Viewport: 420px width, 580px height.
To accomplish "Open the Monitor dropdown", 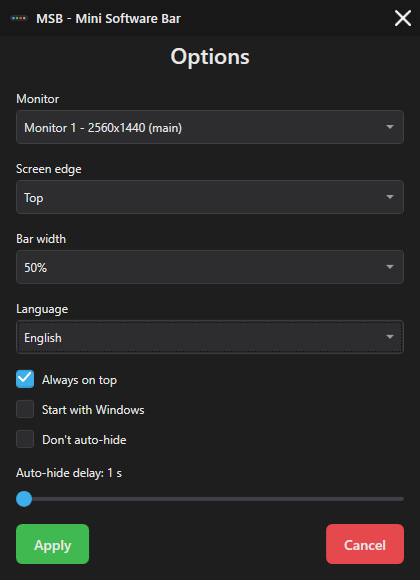I will (210, 127).
